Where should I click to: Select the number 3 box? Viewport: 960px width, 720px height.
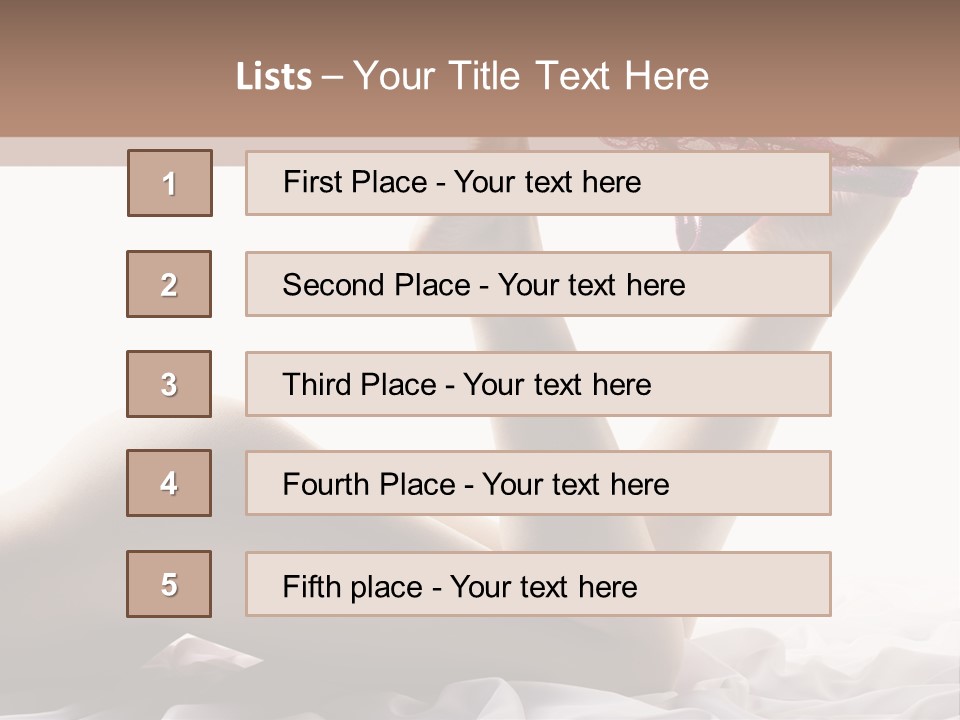click(169, 384)
